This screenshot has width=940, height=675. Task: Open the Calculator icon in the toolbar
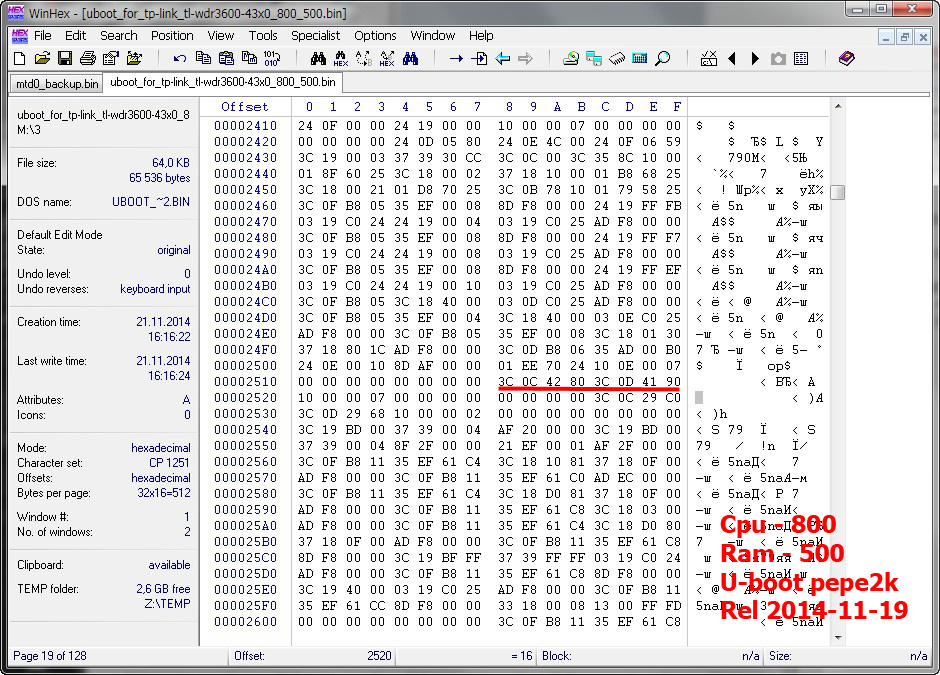[640, 59]
